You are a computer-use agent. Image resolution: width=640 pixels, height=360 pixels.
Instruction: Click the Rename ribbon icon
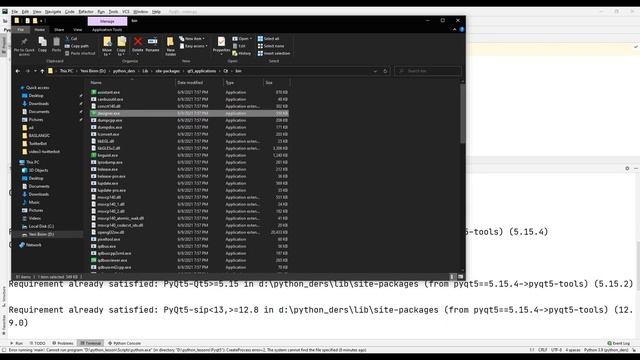pyautogui.click(x=152, y=41)
